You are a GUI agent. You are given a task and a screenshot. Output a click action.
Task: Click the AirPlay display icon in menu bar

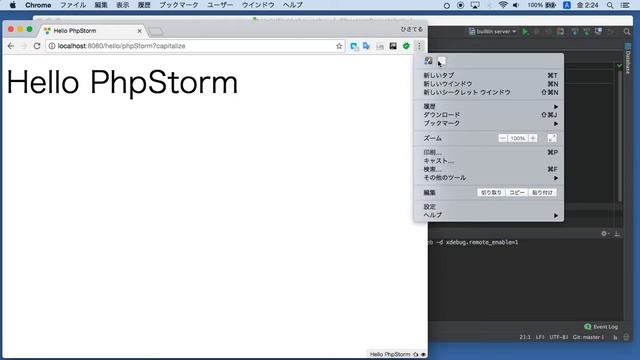[475, 5]
